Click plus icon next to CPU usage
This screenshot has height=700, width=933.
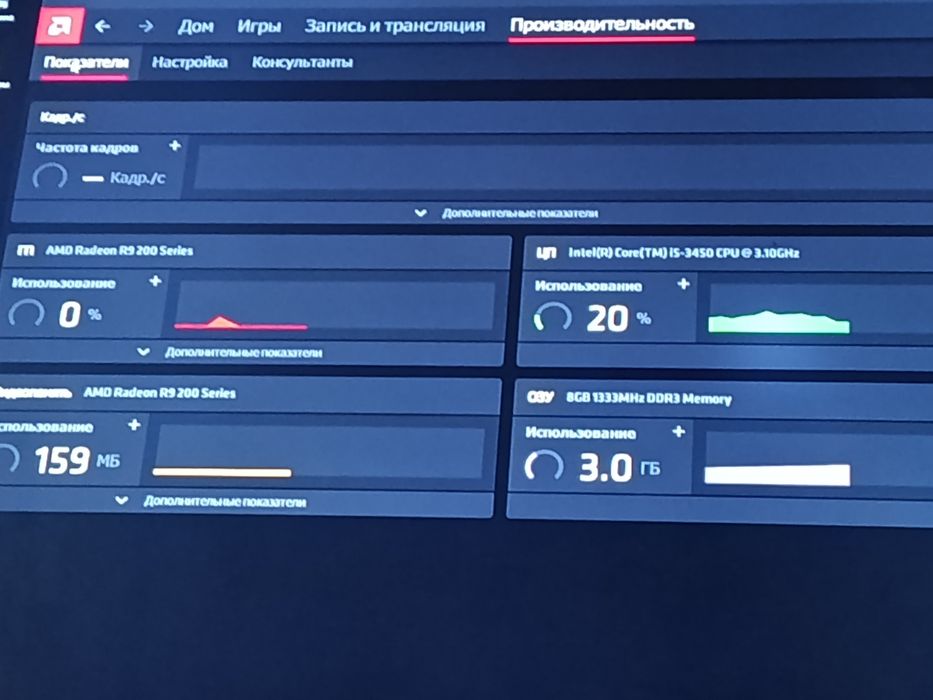click(x=684, y=284)
